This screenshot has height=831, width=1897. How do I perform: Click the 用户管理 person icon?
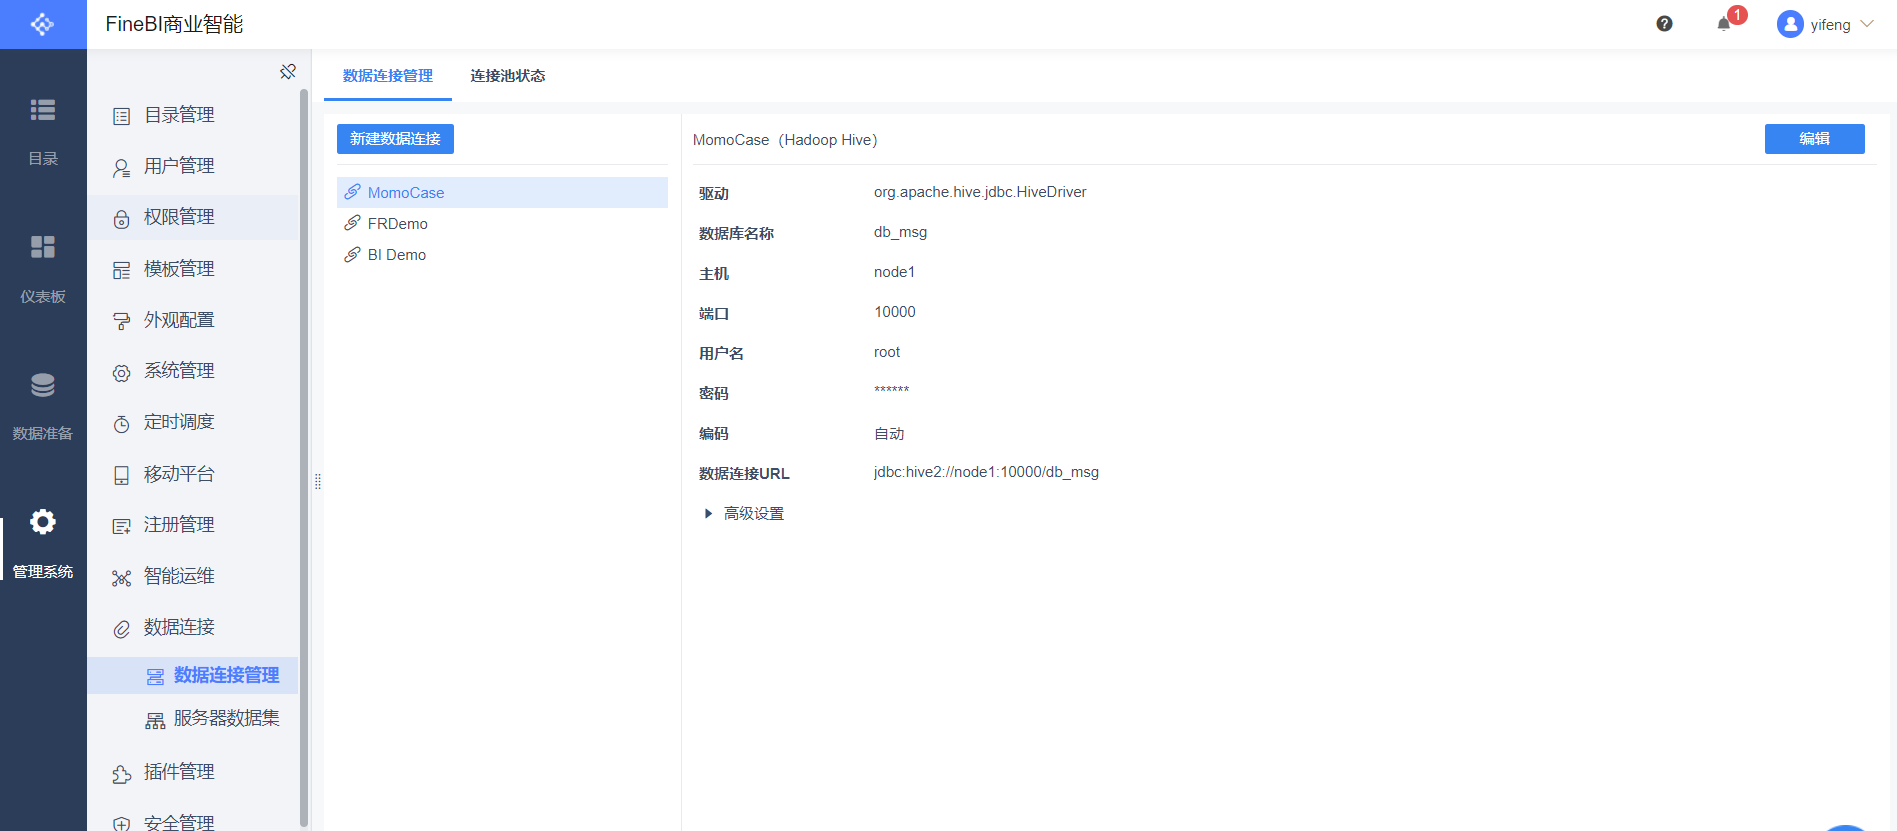point(121,167)
